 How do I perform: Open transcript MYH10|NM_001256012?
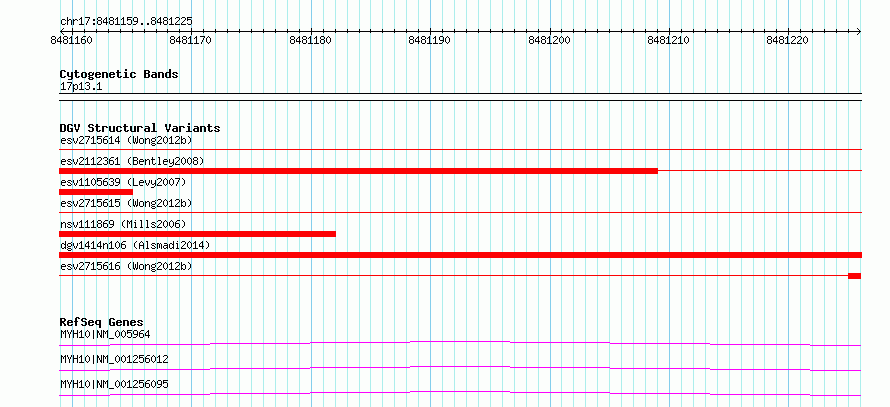114,359
